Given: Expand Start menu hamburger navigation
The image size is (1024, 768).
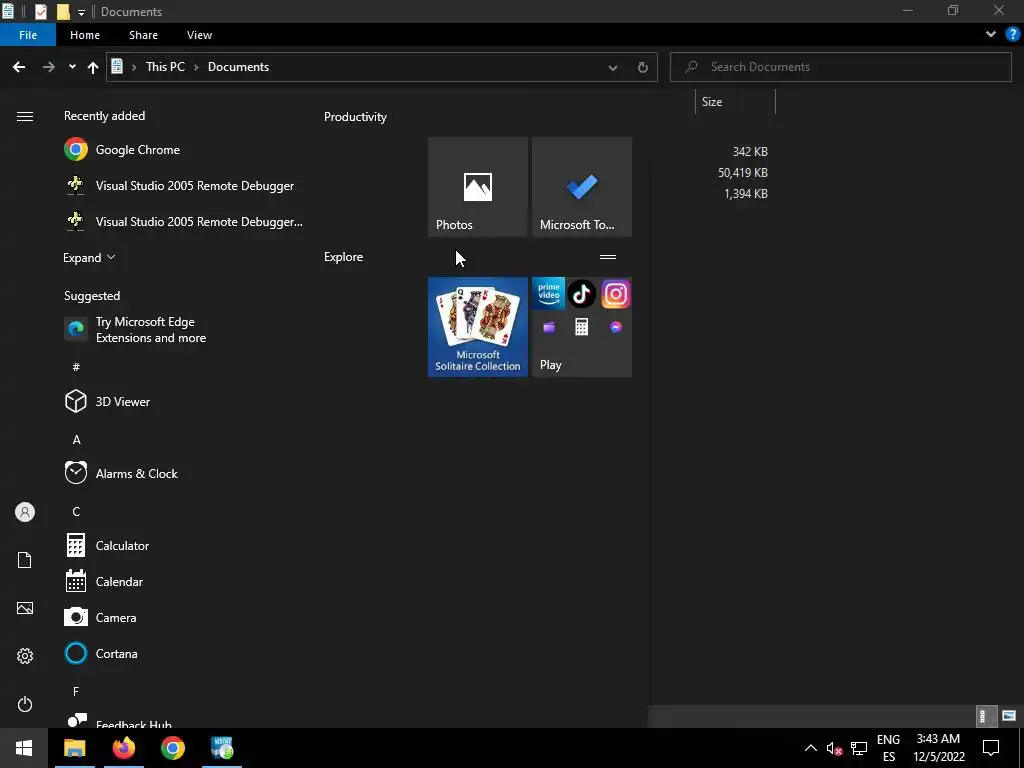Looking at the screenshot, I should click(25, 116).
